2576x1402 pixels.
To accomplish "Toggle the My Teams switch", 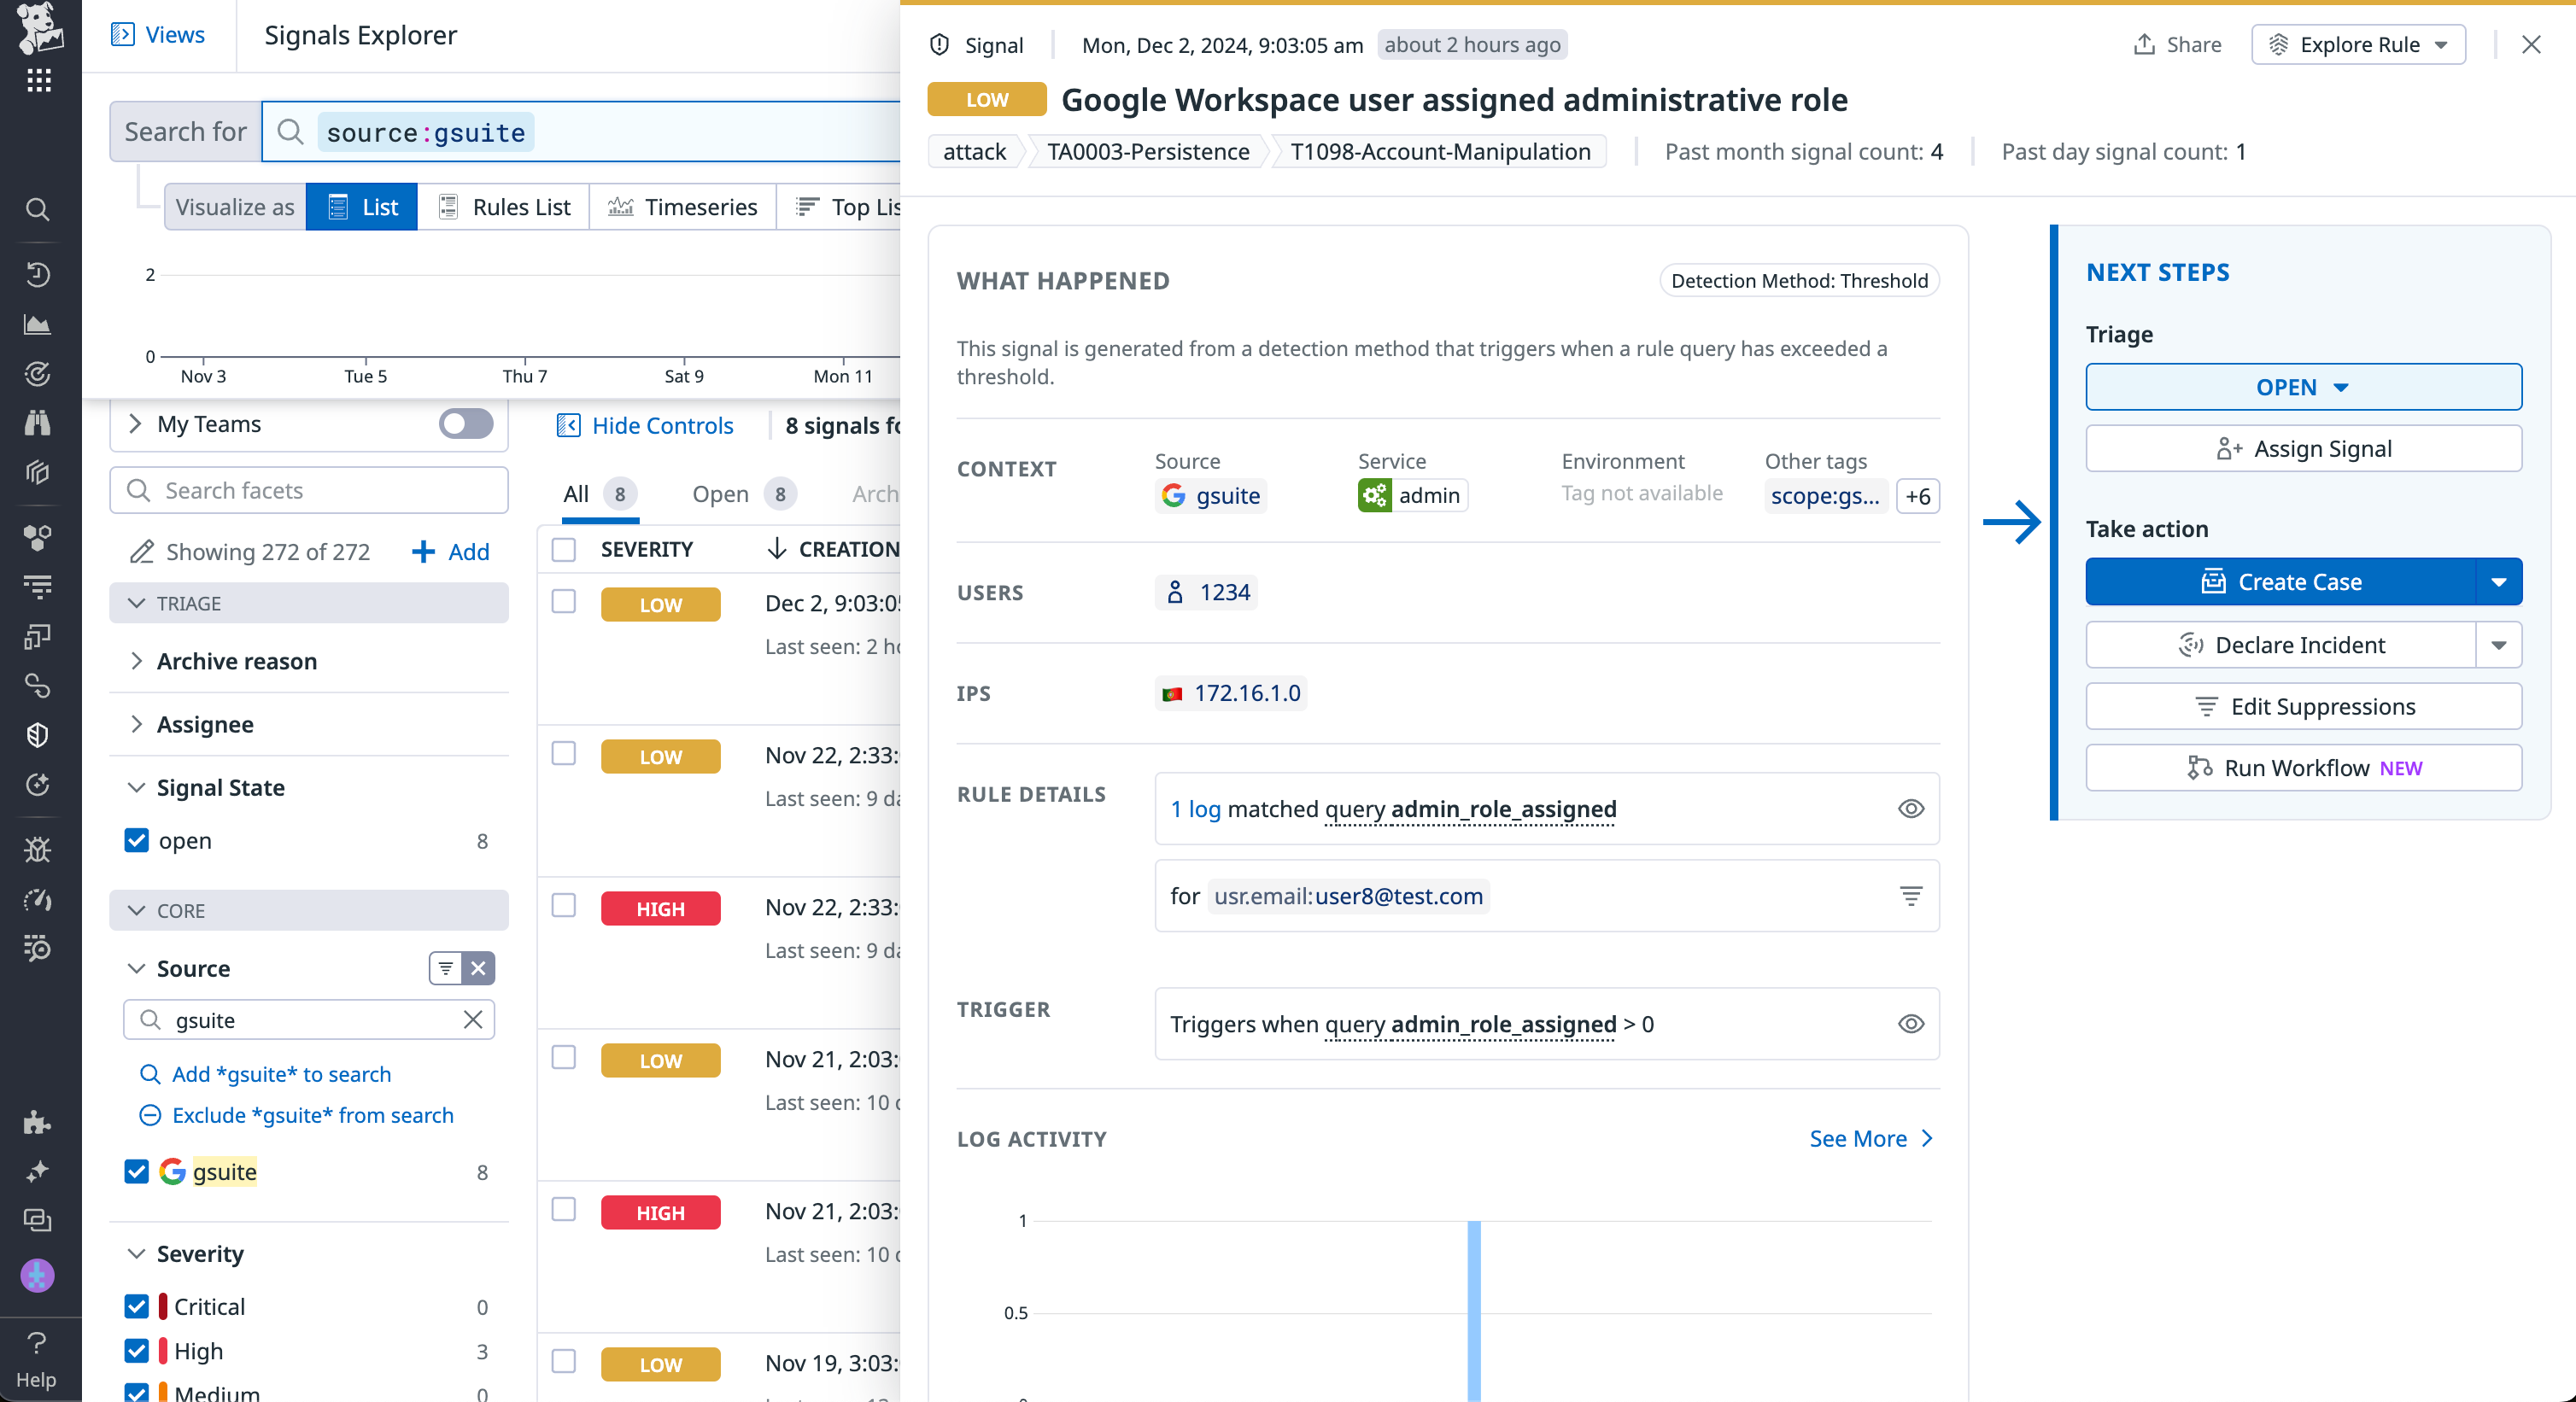I will point(465,424).
